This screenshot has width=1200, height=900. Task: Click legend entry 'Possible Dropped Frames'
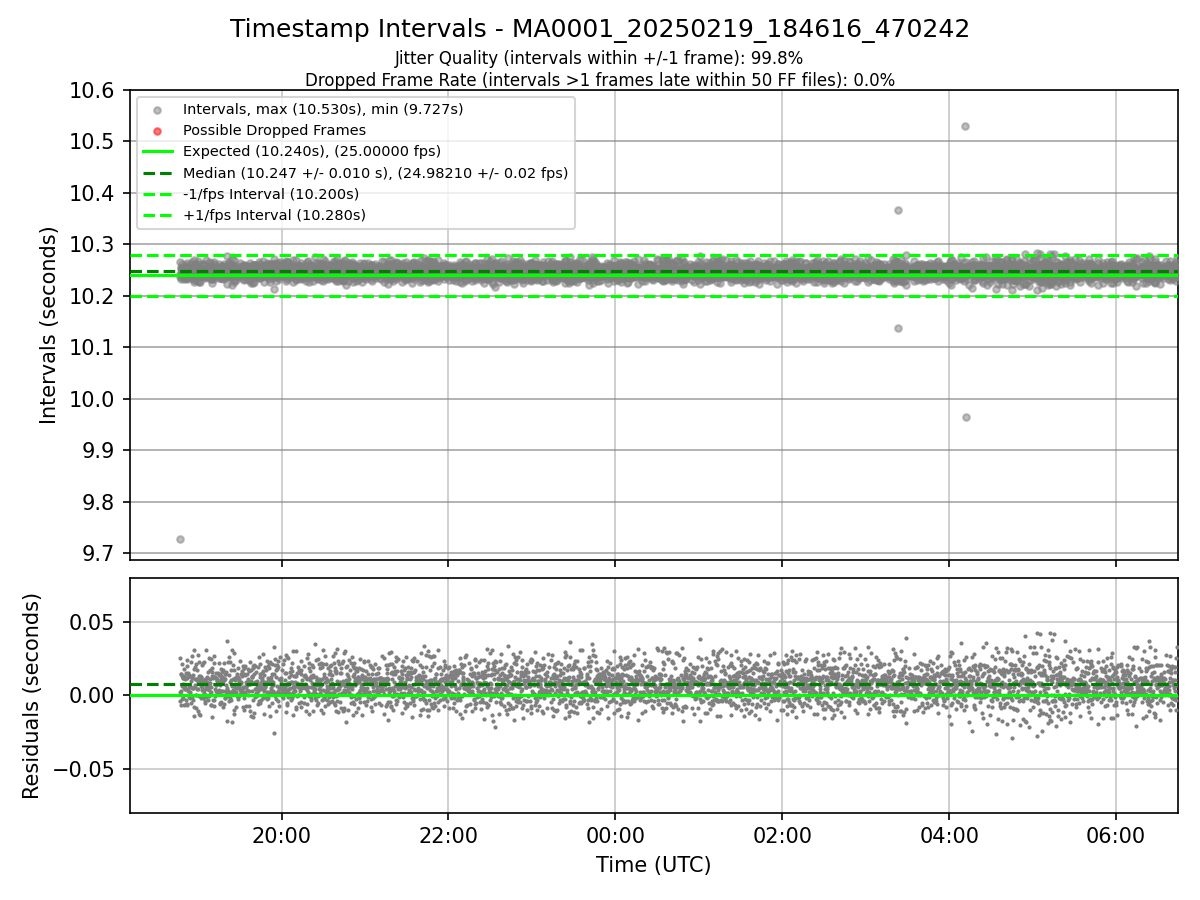point(274,130)
